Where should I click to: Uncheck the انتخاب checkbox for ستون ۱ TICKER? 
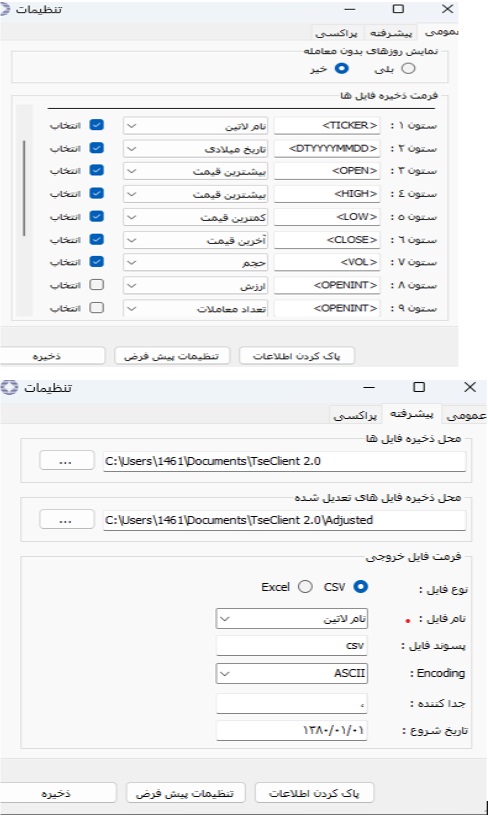96,125
